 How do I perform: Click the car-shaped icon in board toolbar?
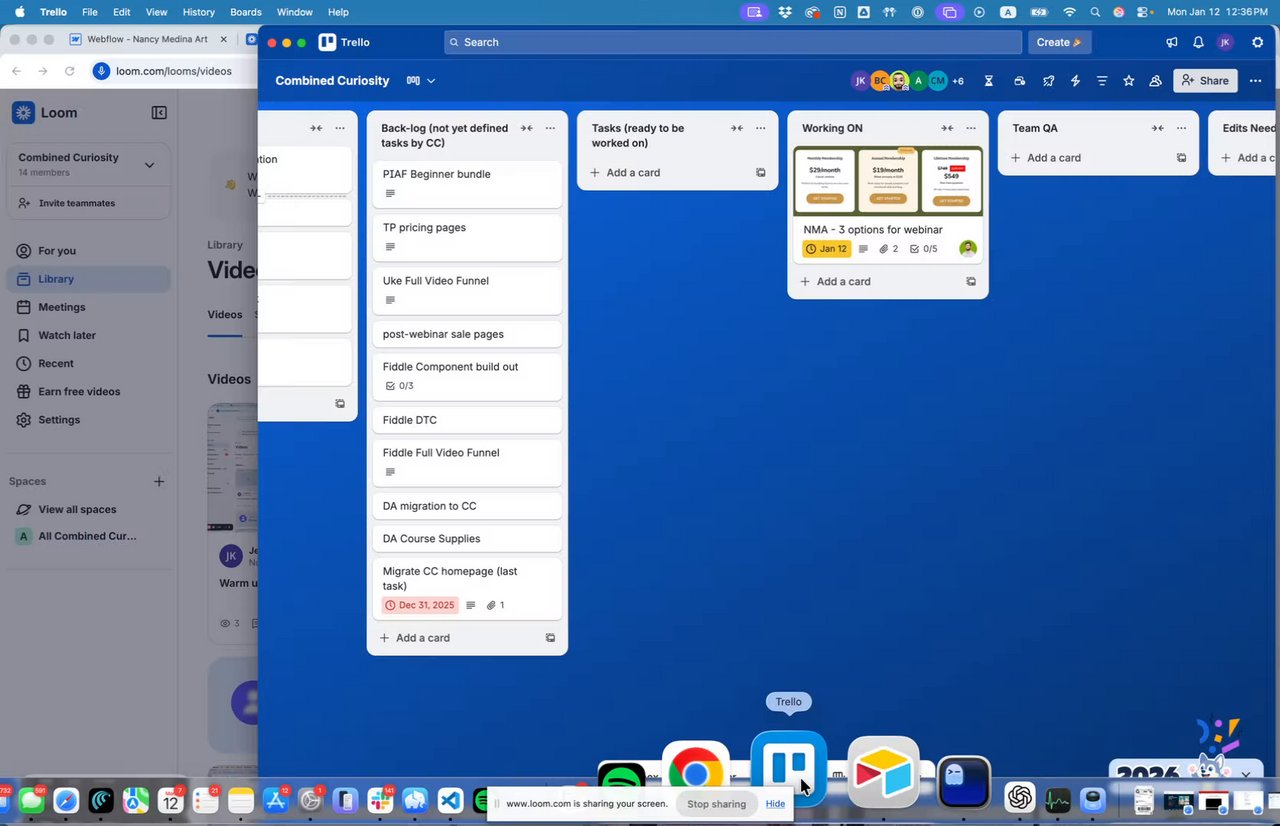coord(1019,81)
